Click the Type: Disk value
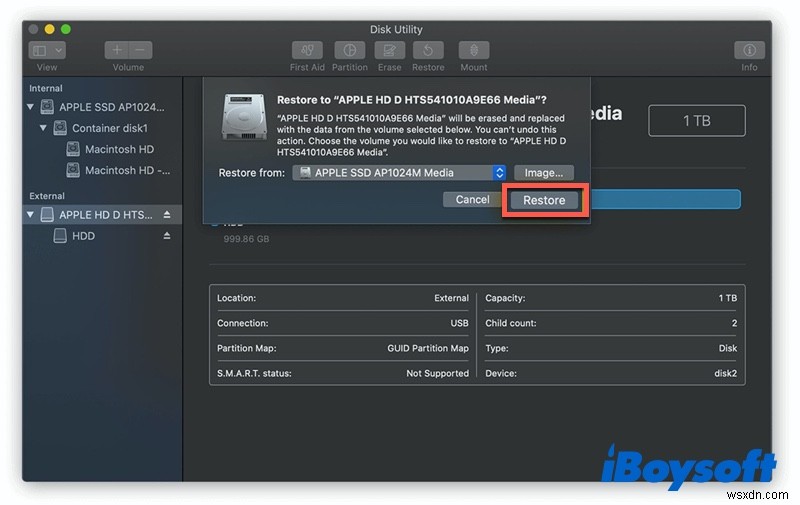Image resolution: width=800 pixels, height=505 pixels. coord(728,348)
